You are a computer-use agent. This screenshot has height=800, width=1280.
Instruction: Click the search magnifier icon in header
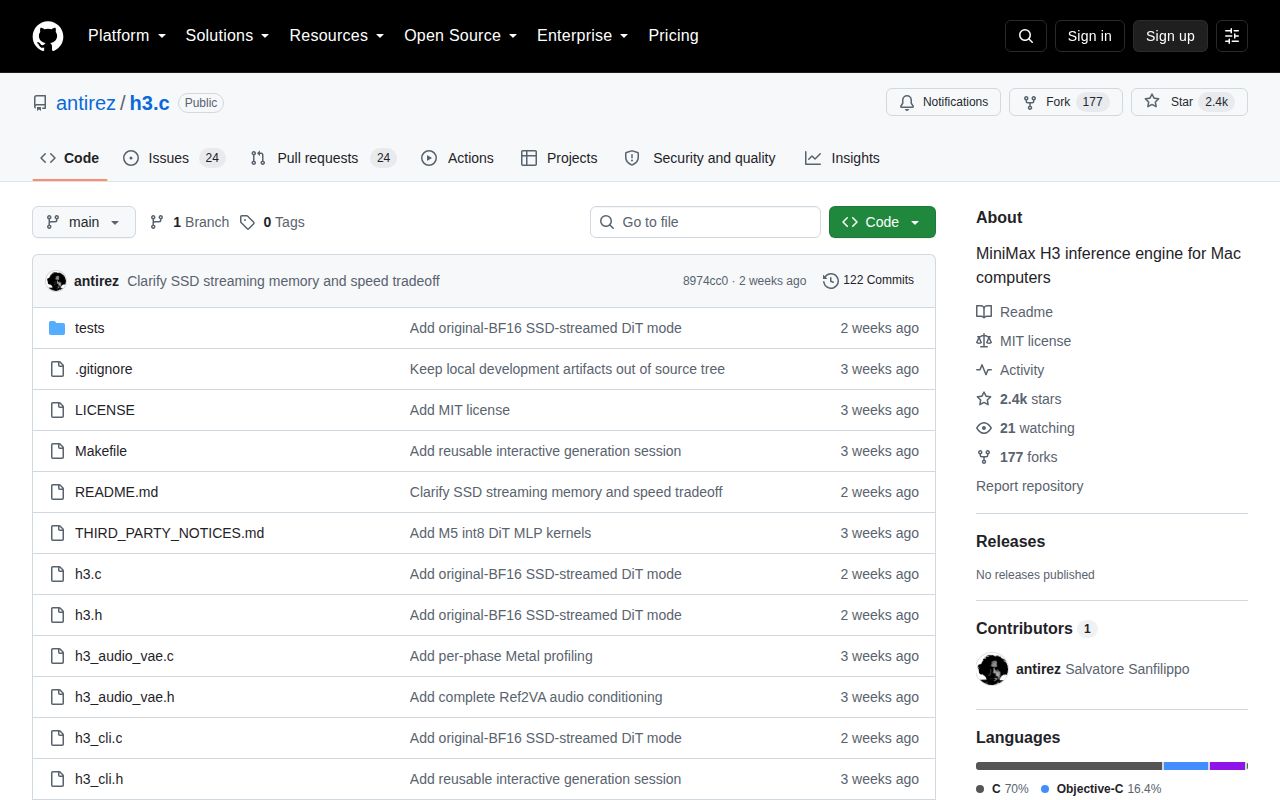(x=1025, y=36)
